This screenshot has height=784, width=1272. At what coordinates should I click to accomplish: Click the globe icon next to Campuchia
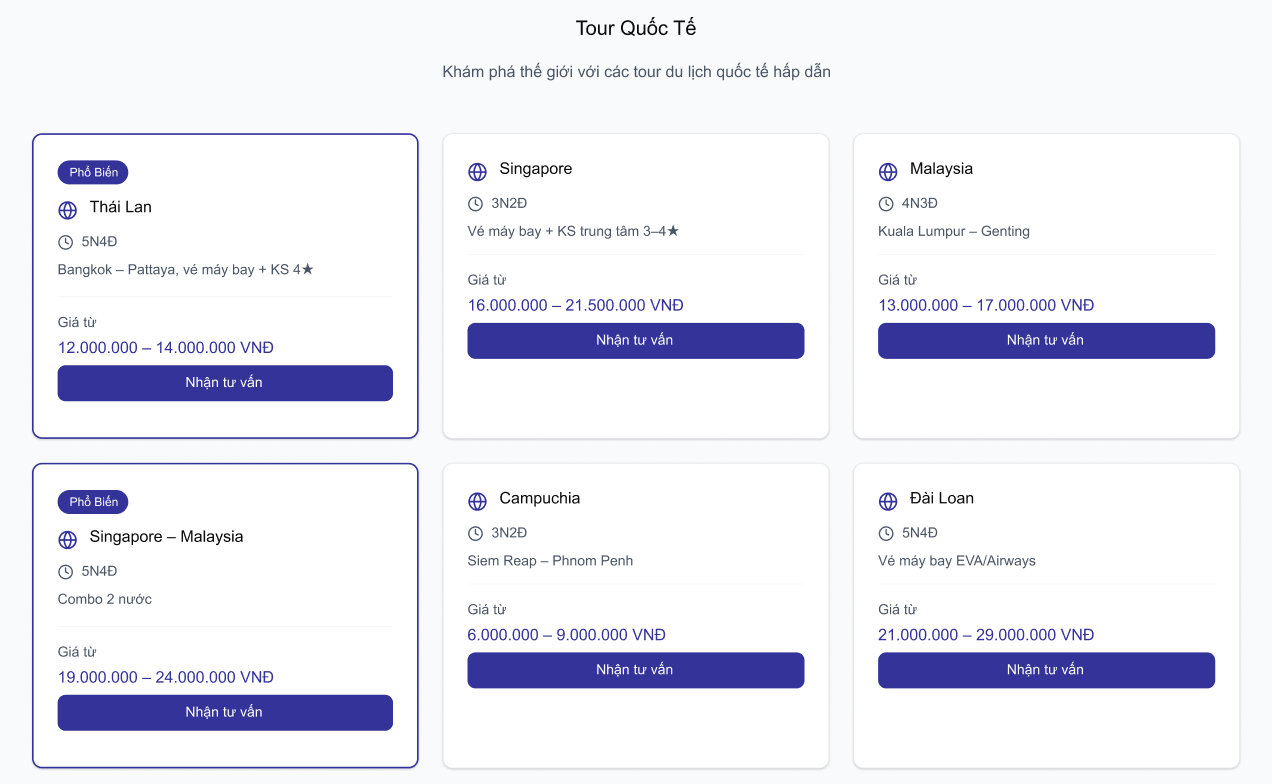tap(477, 501)
